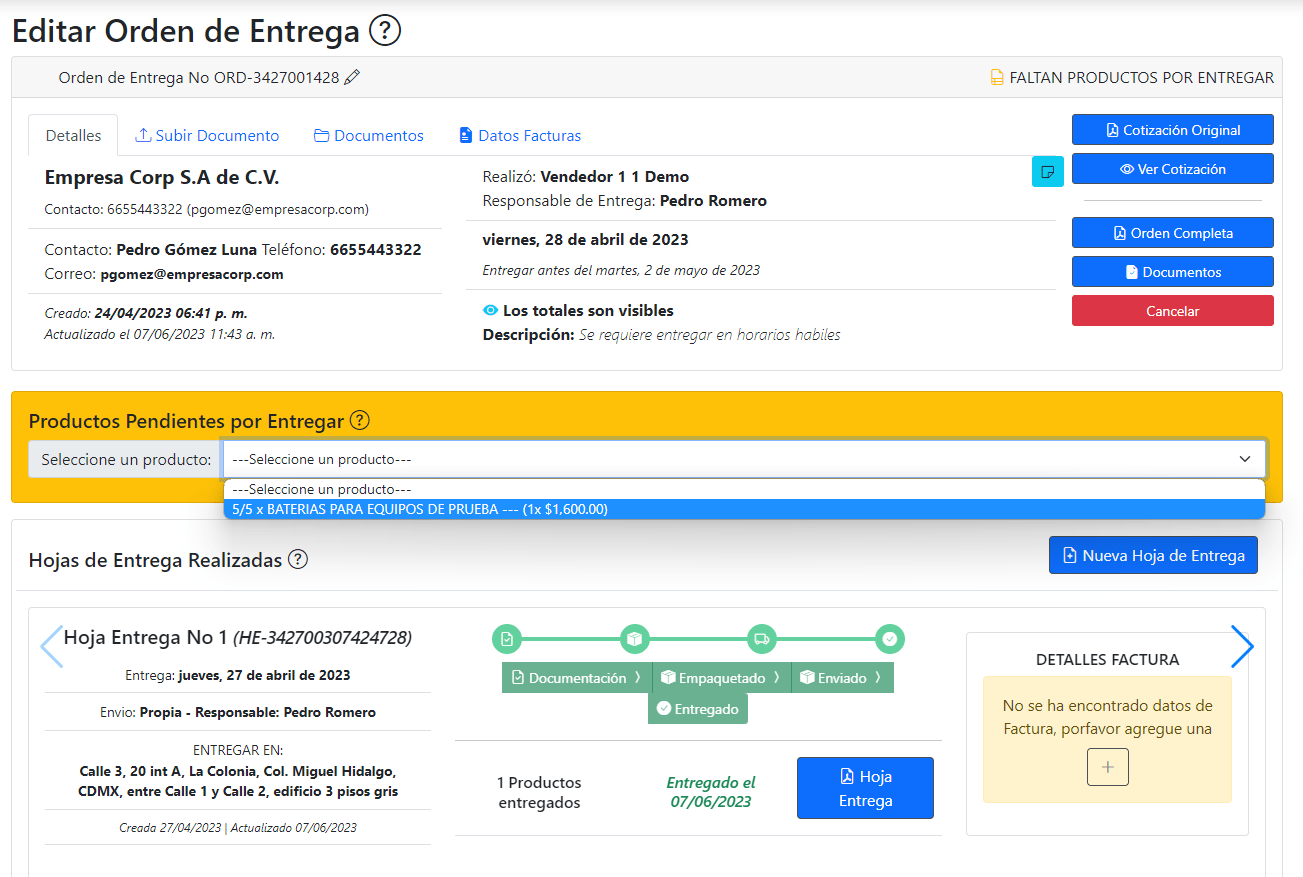
Task: Switch to the Documentos tab
Action: [368, 136]
